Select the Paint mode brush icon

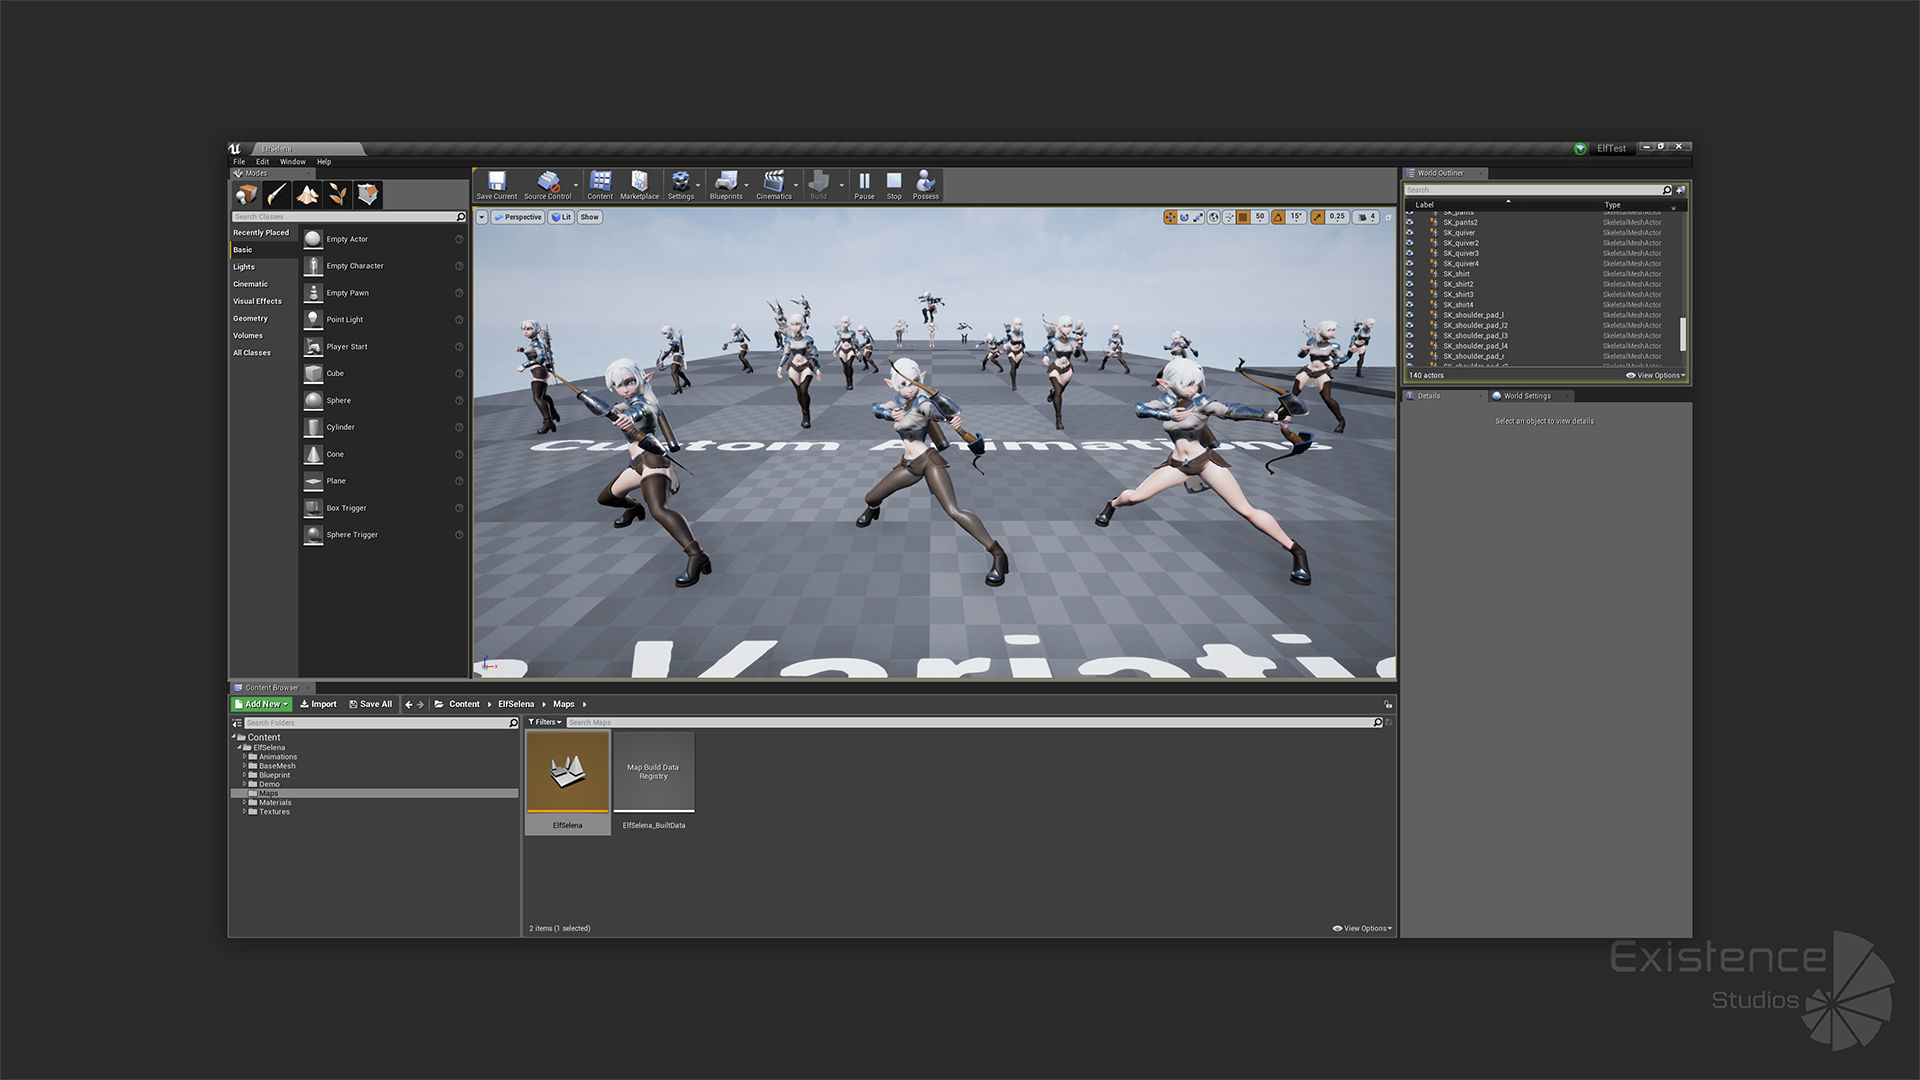277,194
